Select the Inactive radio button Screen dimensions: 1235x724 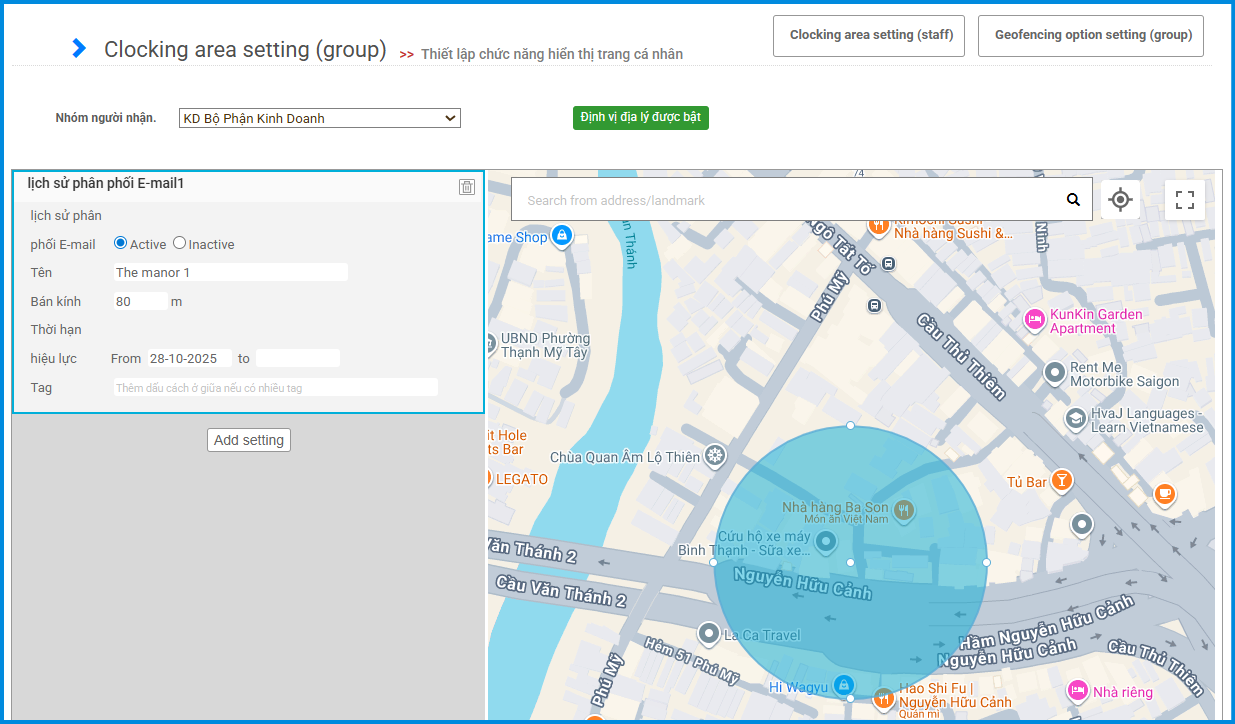point(180,243)
